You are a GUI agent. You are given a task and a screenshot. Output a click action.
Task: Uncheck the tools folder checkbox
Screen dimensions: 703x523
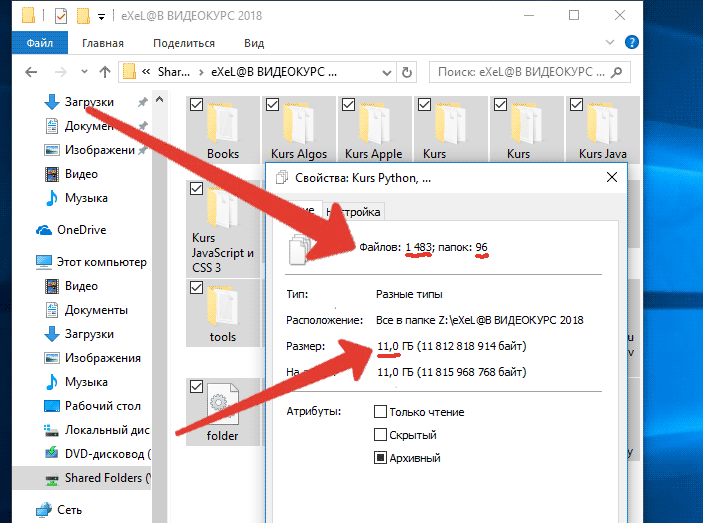(196, 287)
